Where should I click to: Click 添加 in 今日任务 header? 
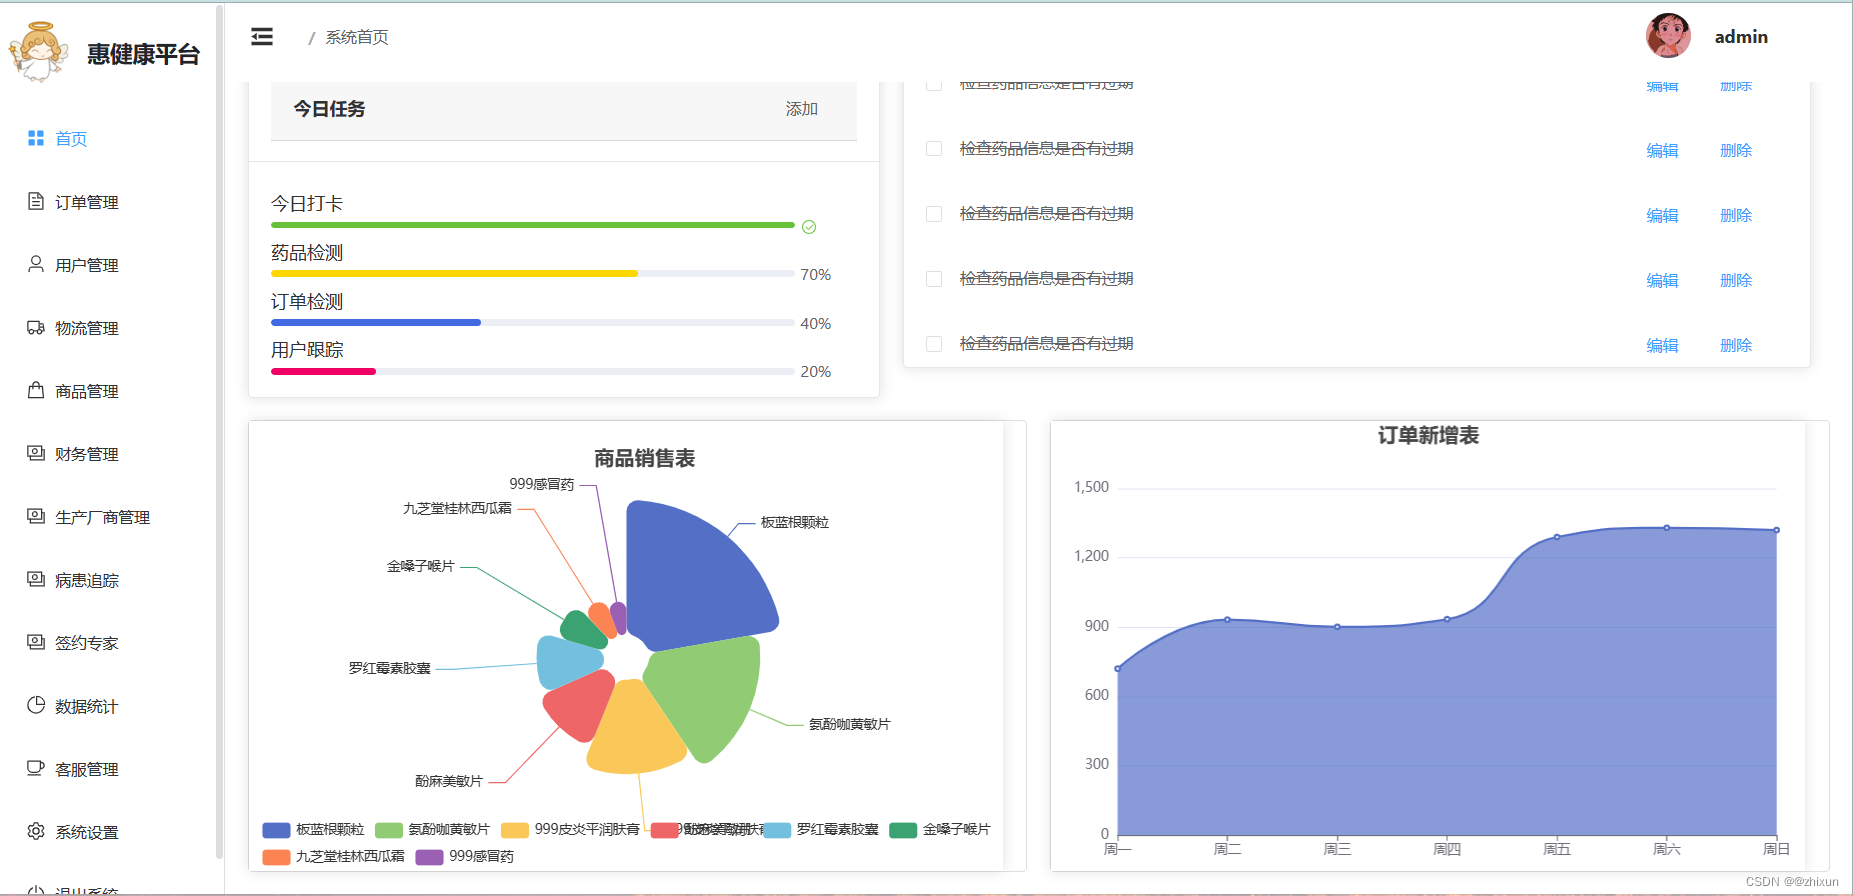[x=802, y=109]
